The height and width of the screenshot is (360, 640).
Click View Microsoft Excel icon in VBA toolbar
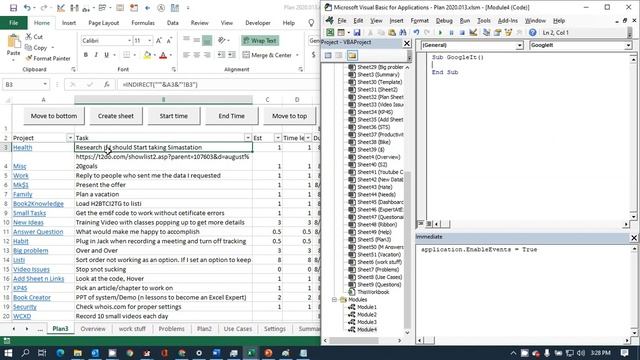click(x=330, y=33)
